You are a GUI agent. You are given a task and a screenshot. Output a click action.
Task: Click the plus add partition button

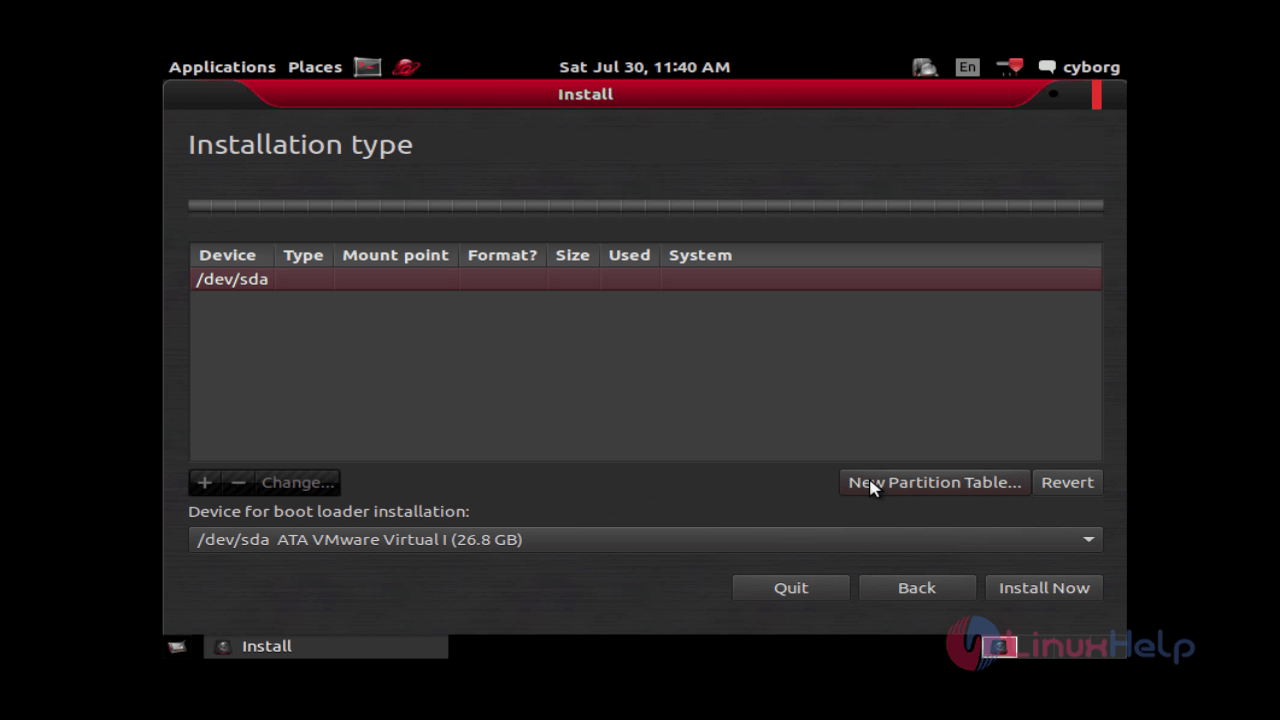pyautogui.click(x=204, y=482)
